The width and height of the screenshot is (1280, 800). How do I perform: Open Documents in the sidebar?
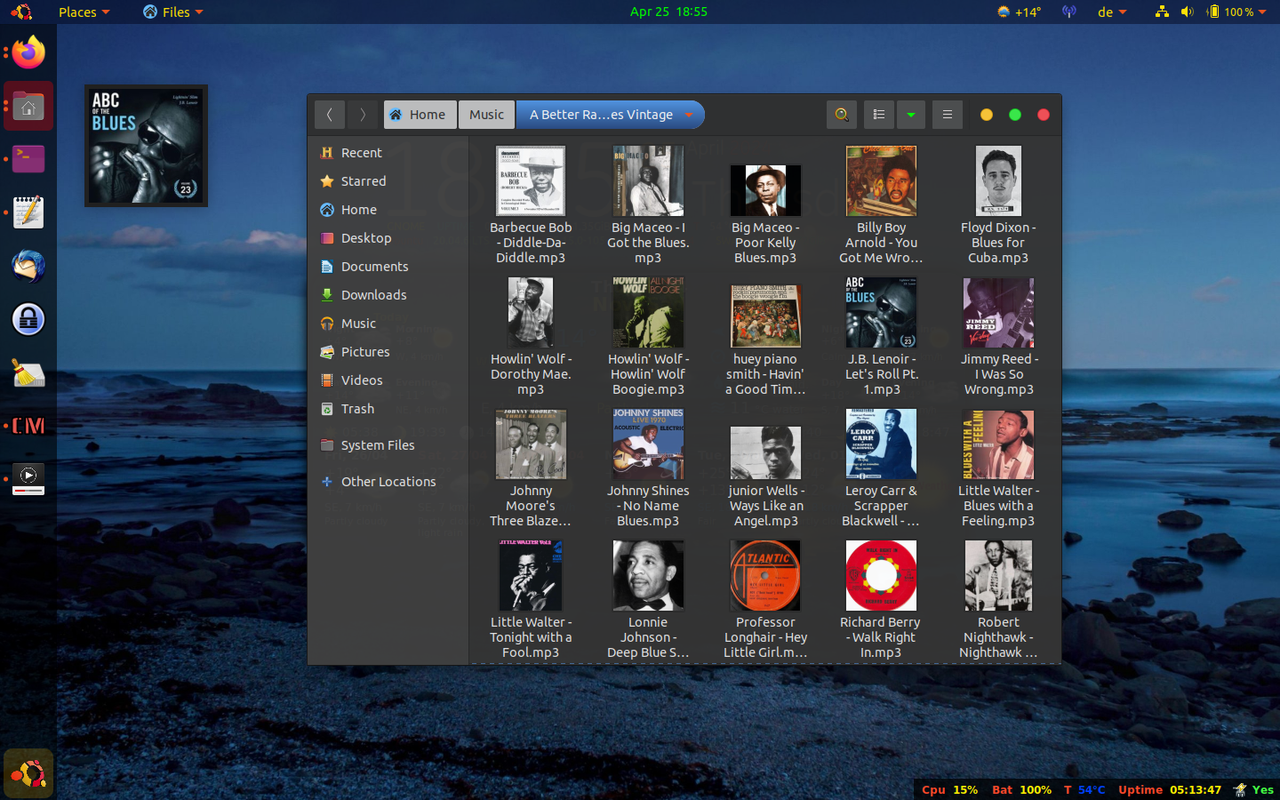coord(388,267)
